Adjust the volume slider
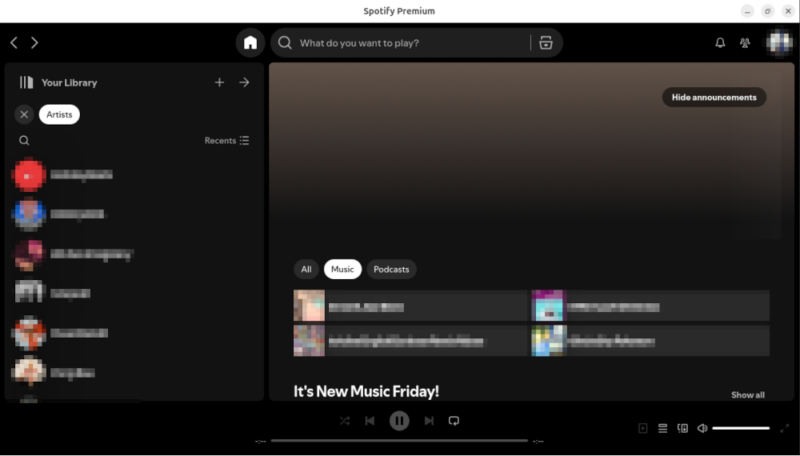This screenshot has width=800, height=456. pyautogui.click(x=741, y=428)
